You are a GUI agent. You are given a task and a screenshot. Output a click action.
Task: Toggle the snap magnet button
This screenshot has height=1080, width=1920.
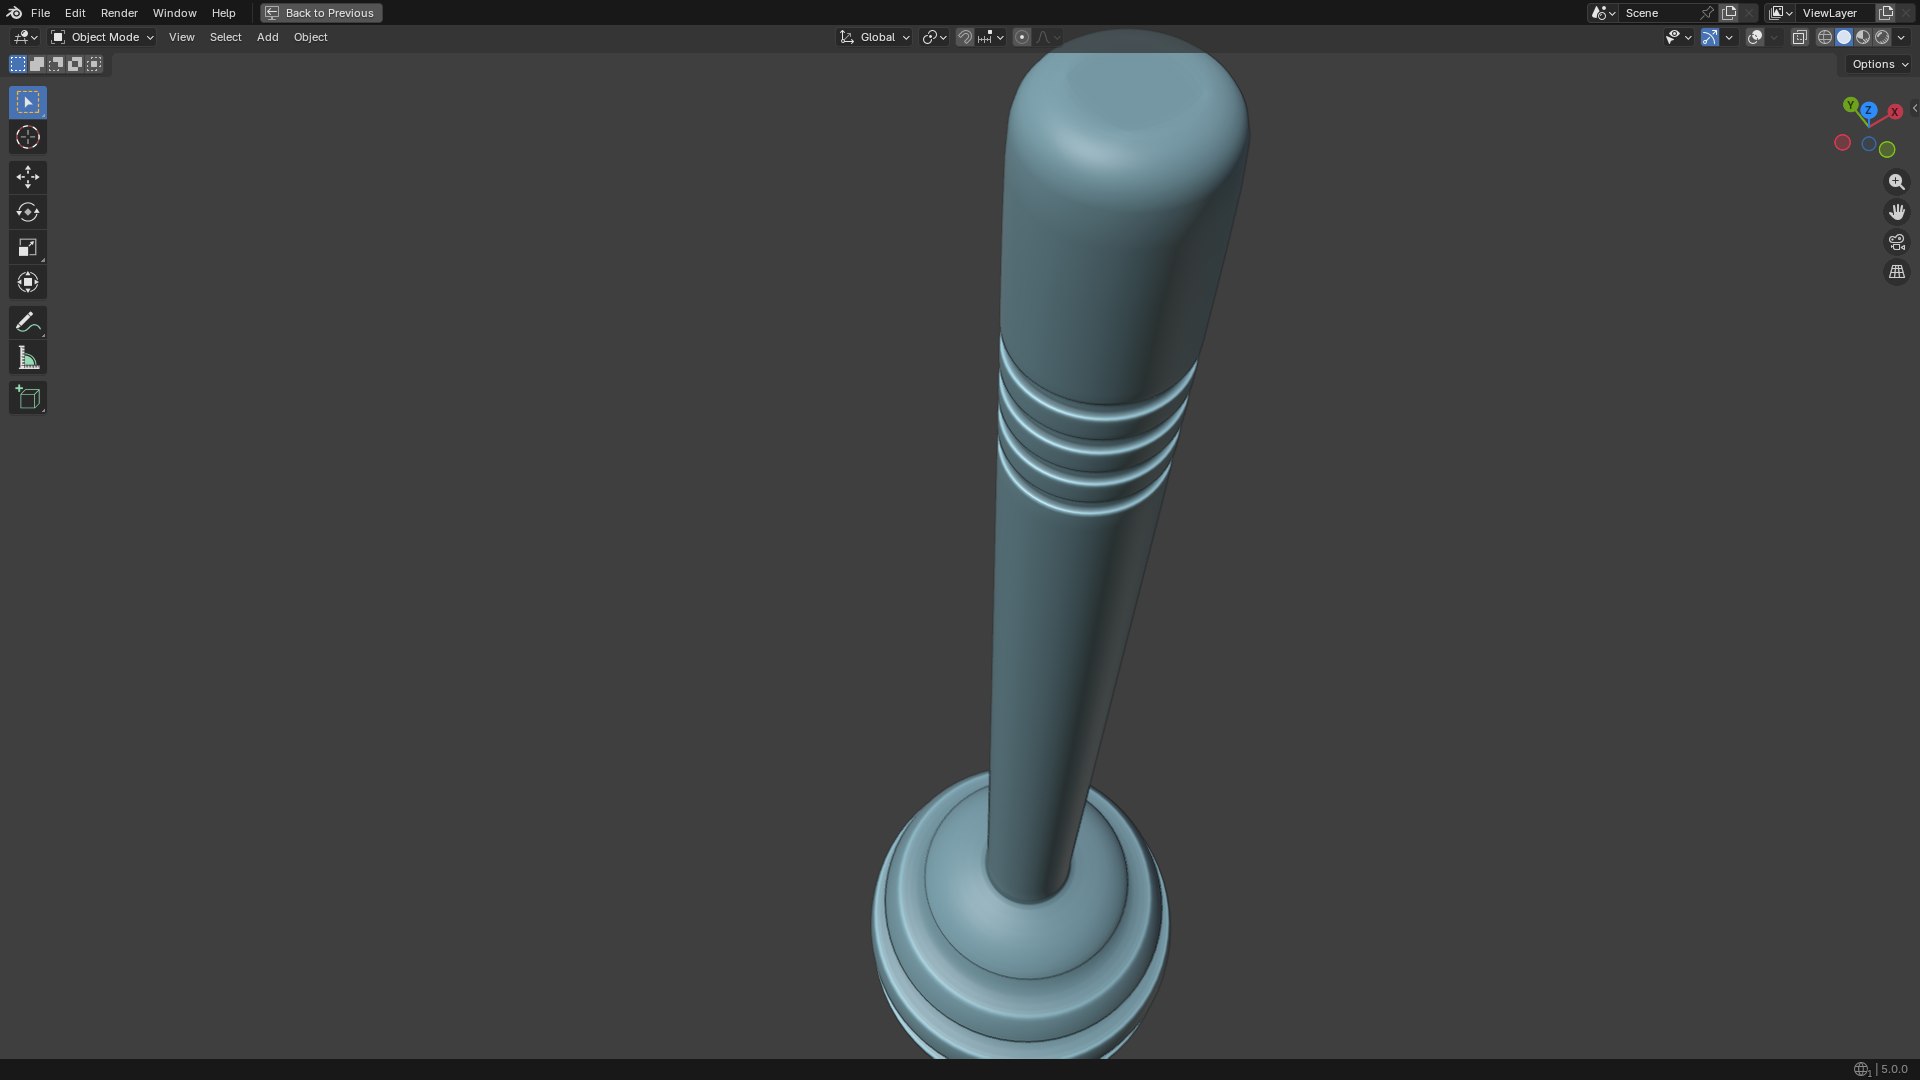(x=965, y=37)
